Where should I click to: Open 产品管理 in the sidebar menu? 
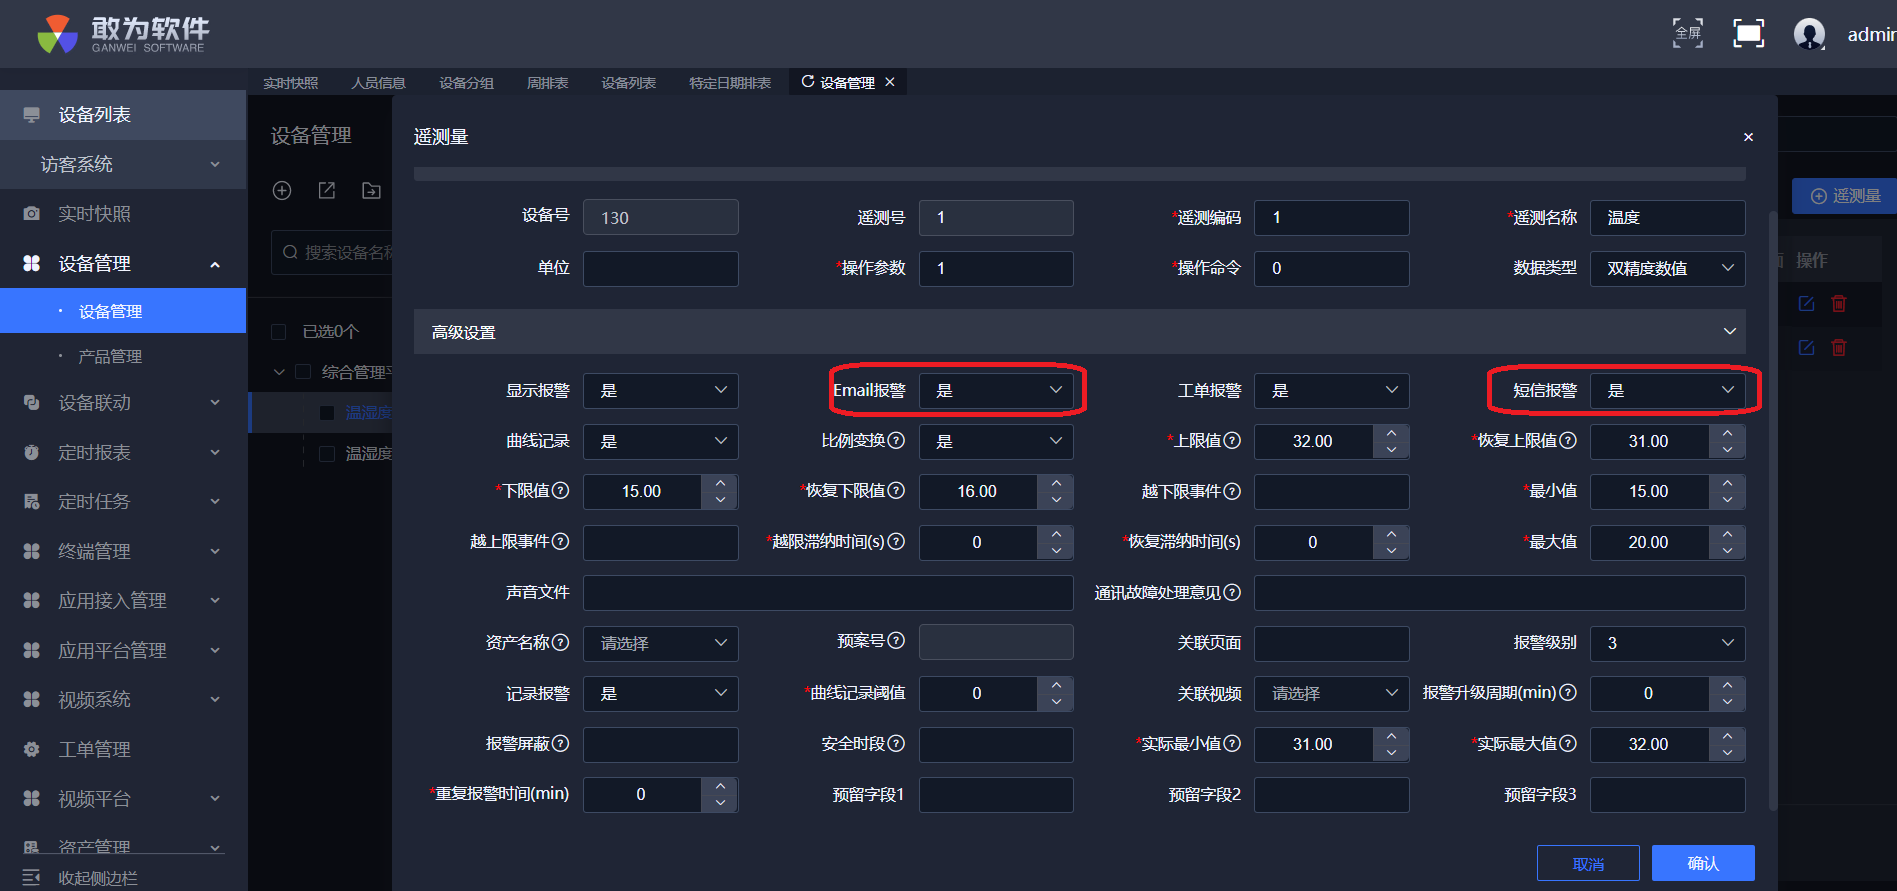click(x=110, y=357)
